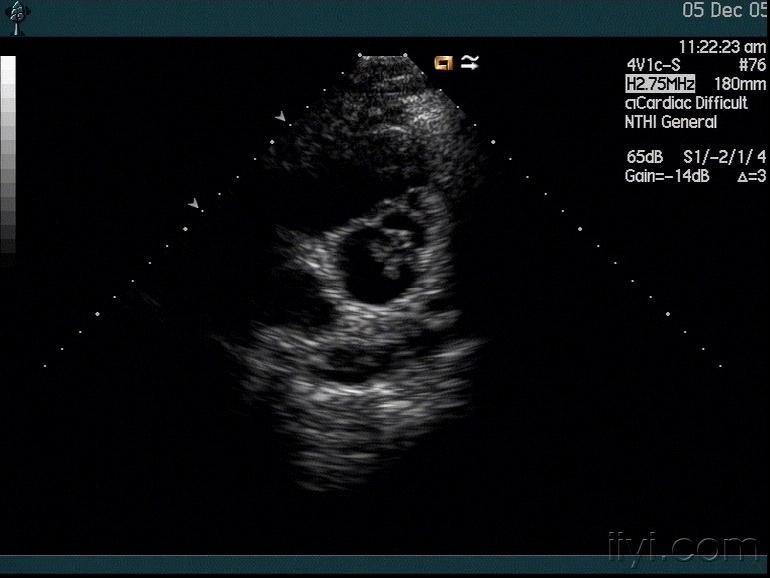The height and width of the screenshot is (578, 770).
Task: Click the lower focal zone arrowhead marker
Action: [194, 203]
